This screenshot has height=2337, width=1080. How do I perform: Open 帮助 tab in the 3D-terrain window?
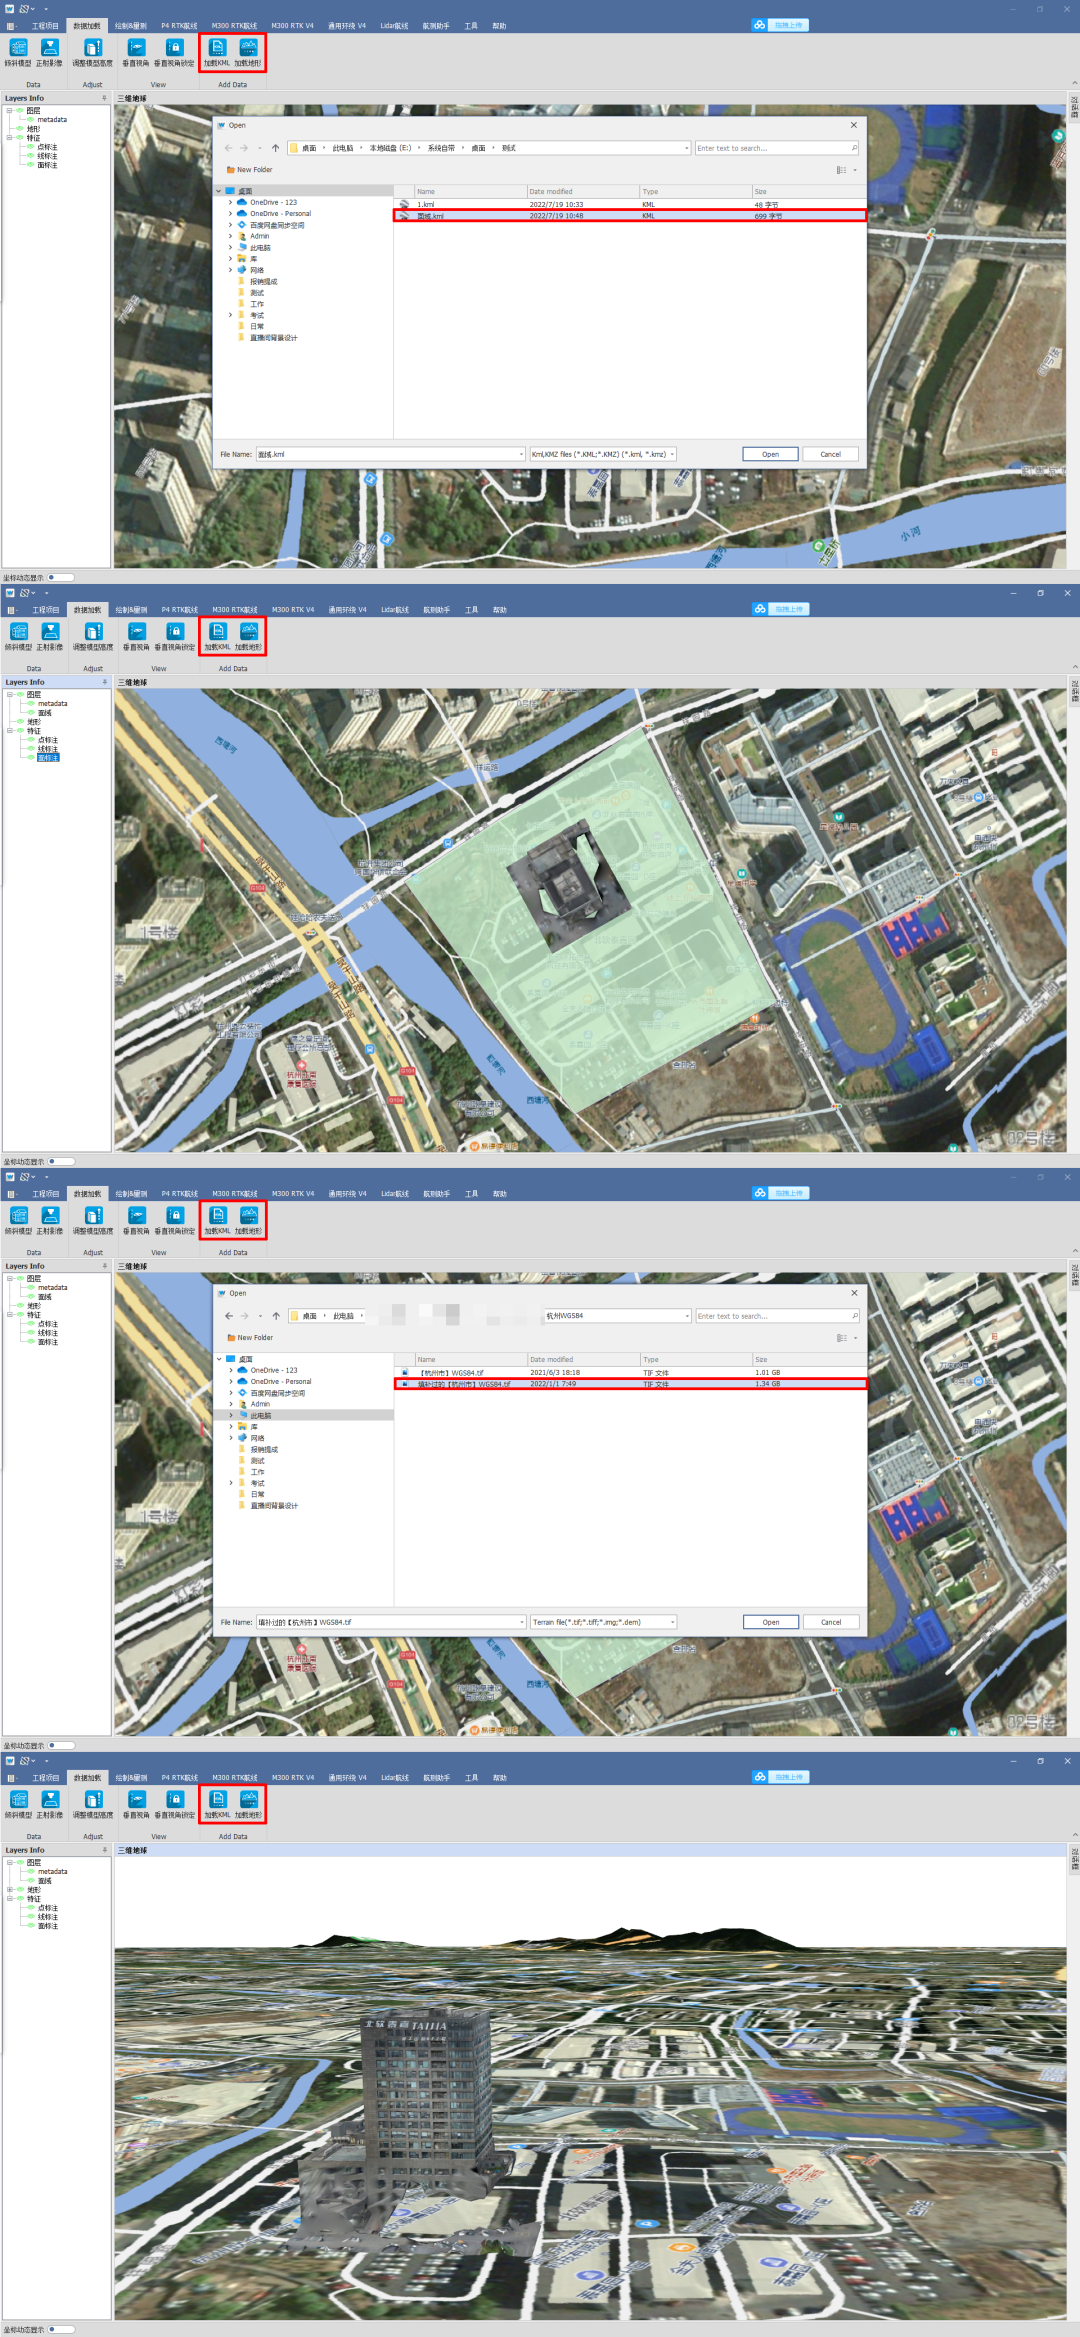(x=500, y=1778)
